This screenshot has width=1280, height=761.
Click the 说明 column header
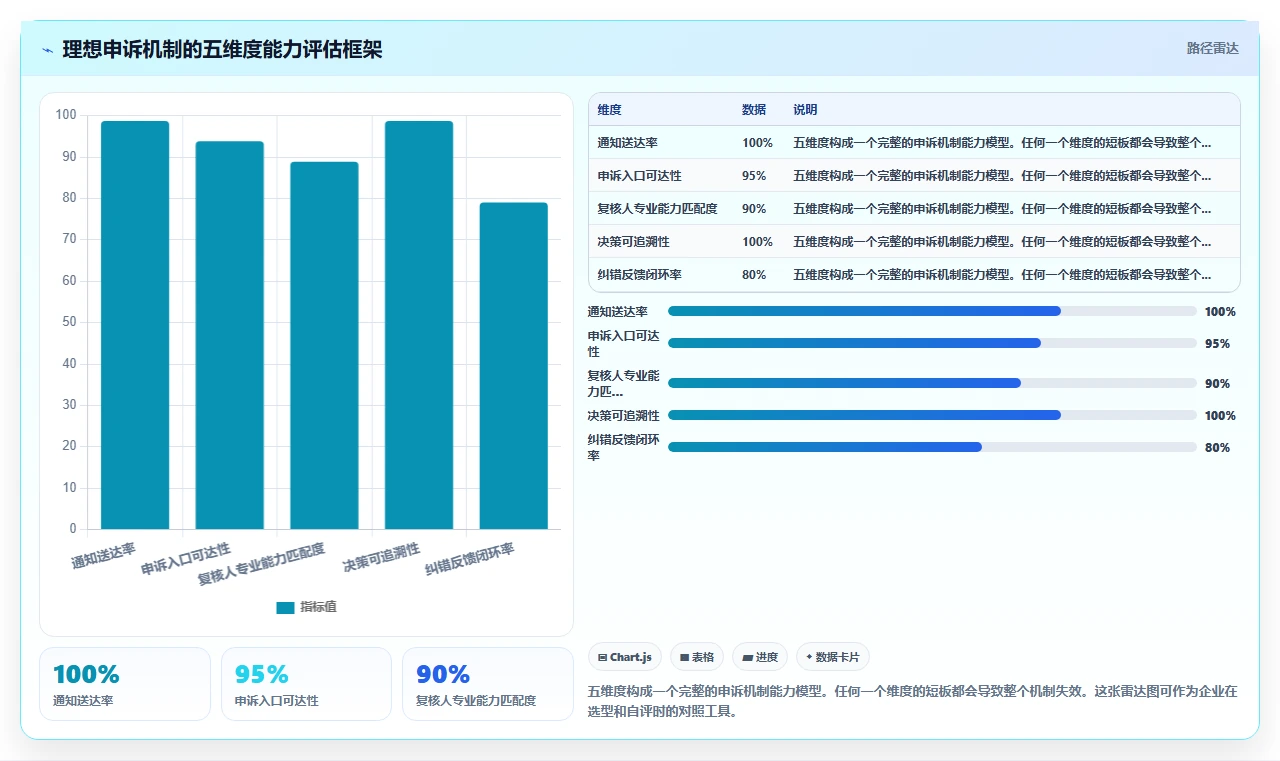click(805, 109)
